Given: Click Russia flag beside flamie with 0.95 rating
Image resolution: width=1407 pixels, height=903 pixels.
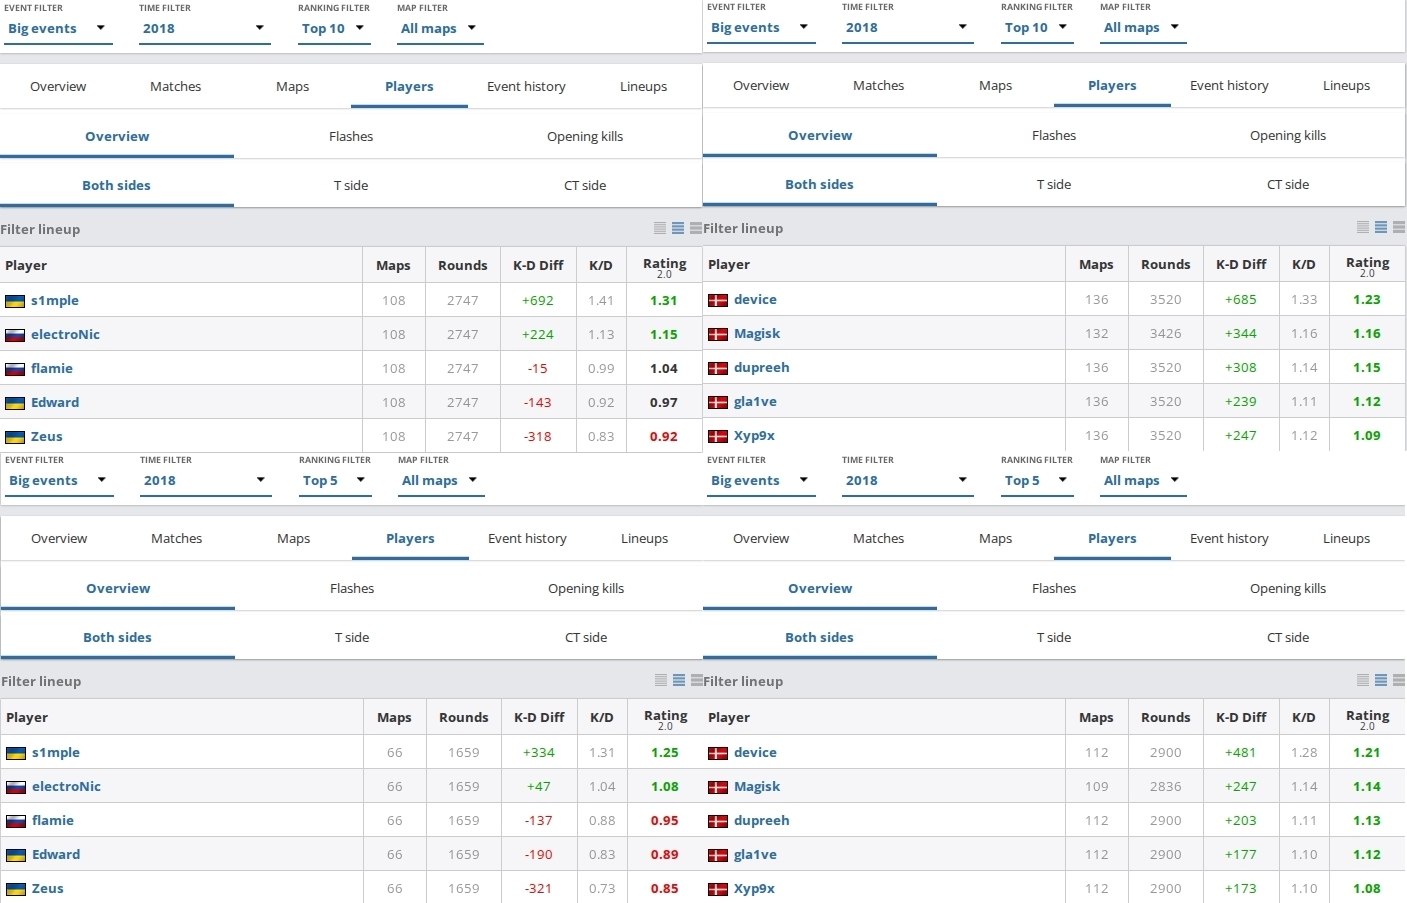Looking at the screenshot, I should (16, 821).
